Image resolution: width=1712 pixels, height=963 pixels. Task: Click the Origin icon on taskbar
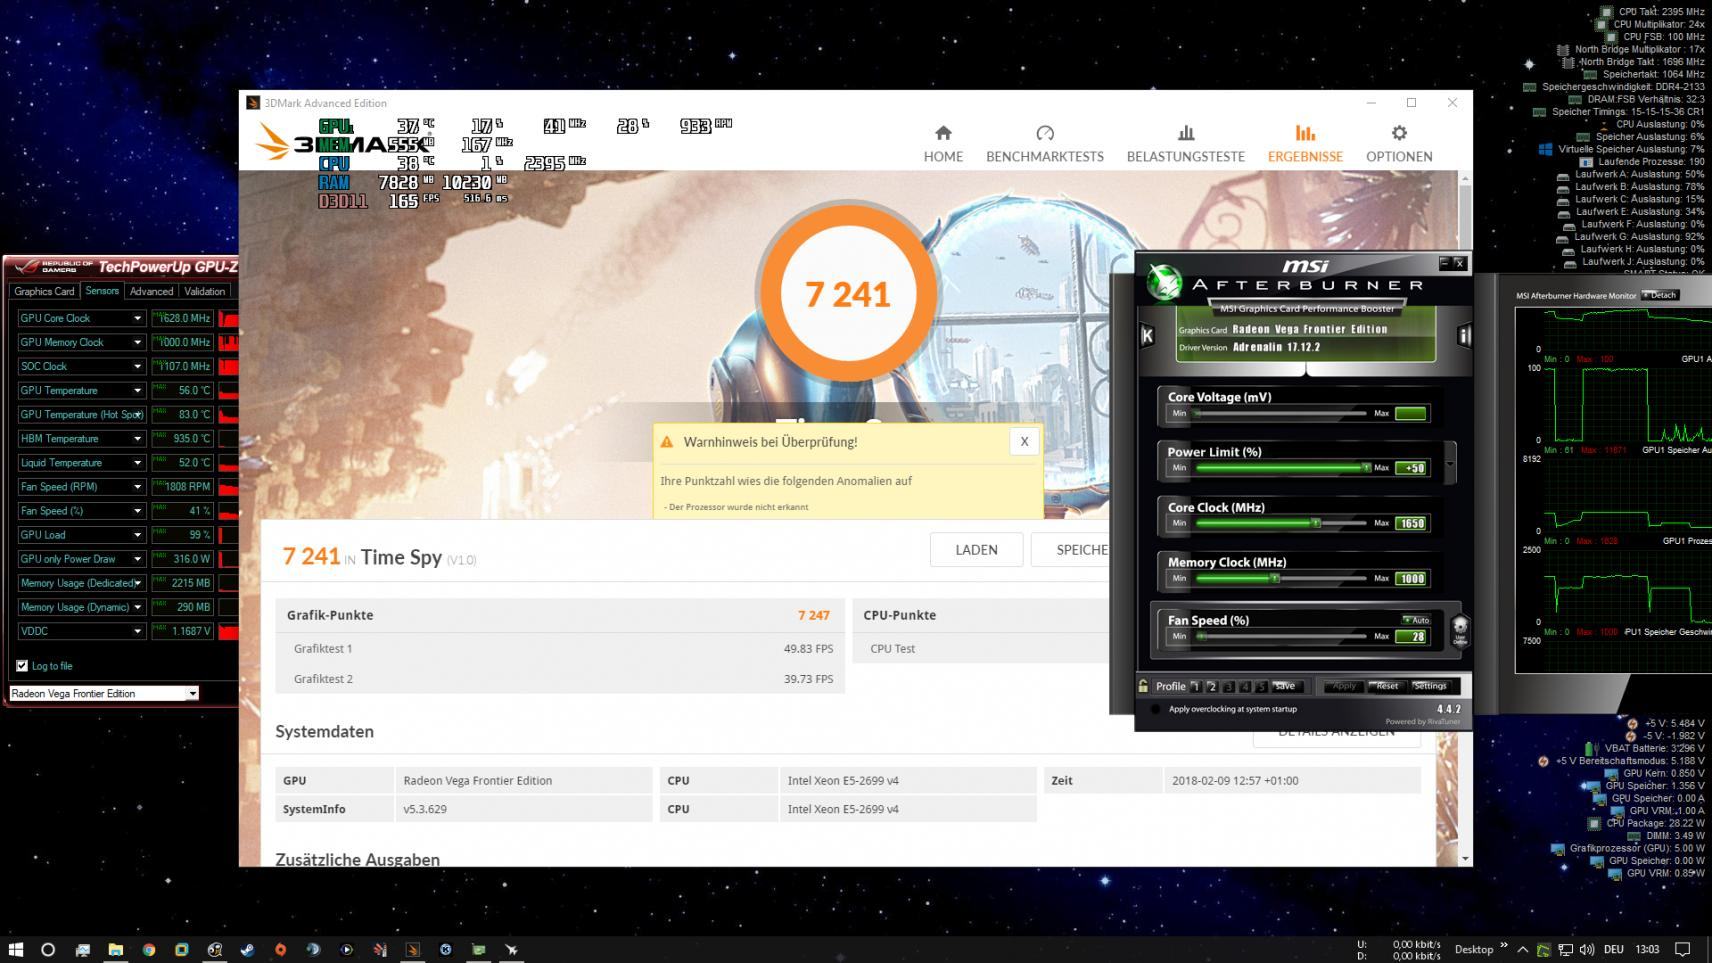280,949
